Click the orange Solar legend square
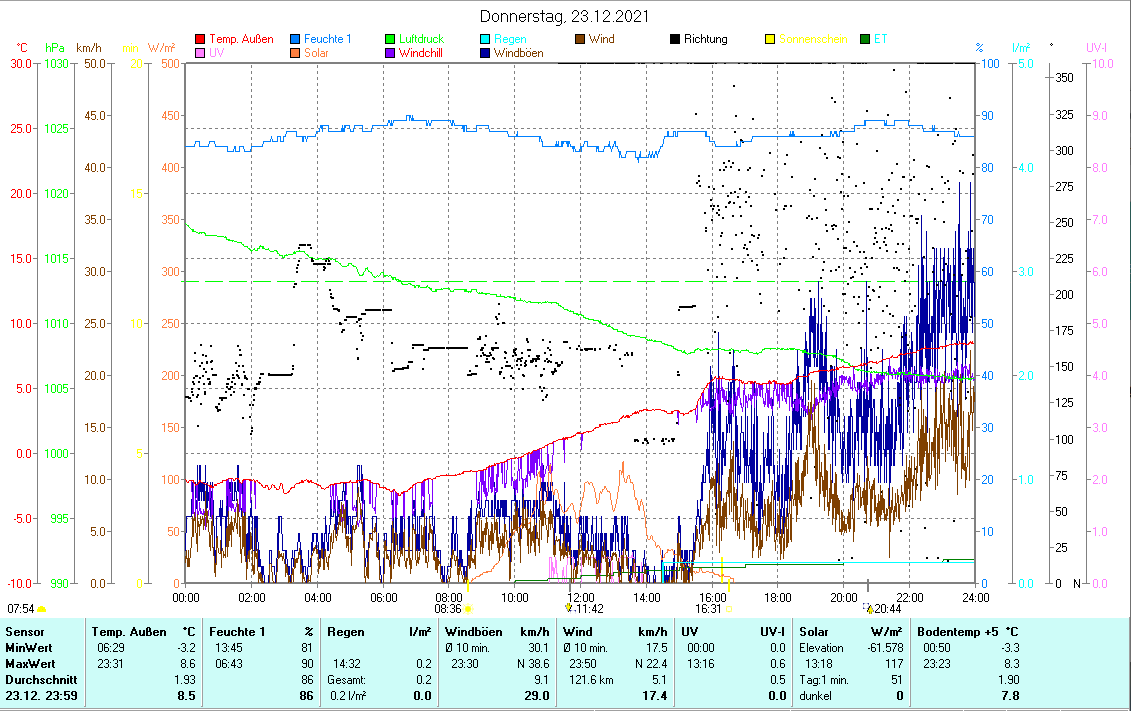This screenshot has height=711, width=1131. coord(296,54)
